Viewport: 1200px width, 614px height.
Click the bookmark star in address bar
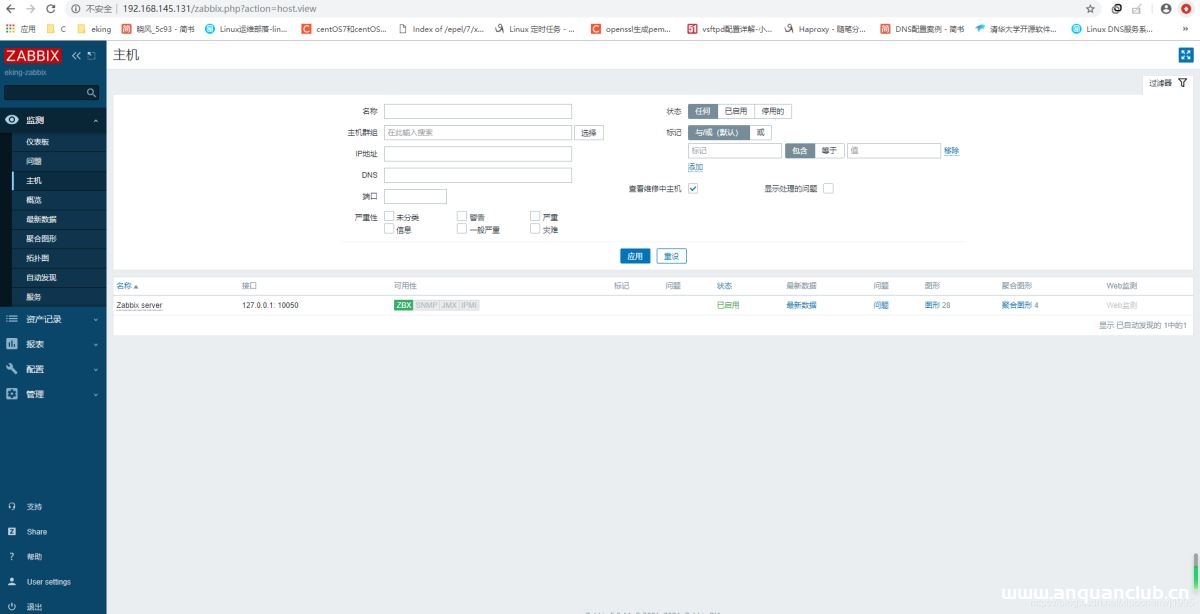click(x=1091, y=8)
